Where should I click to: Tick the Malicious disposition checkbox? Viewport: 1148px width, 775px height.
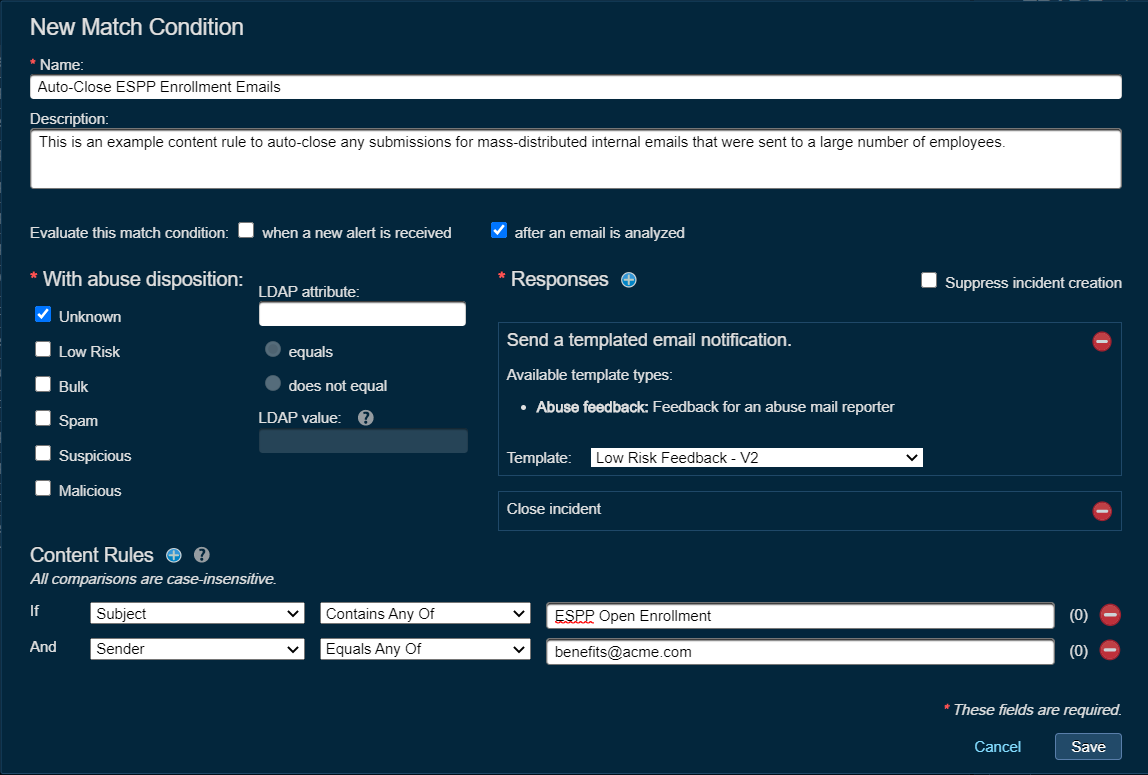coord(43,489)
